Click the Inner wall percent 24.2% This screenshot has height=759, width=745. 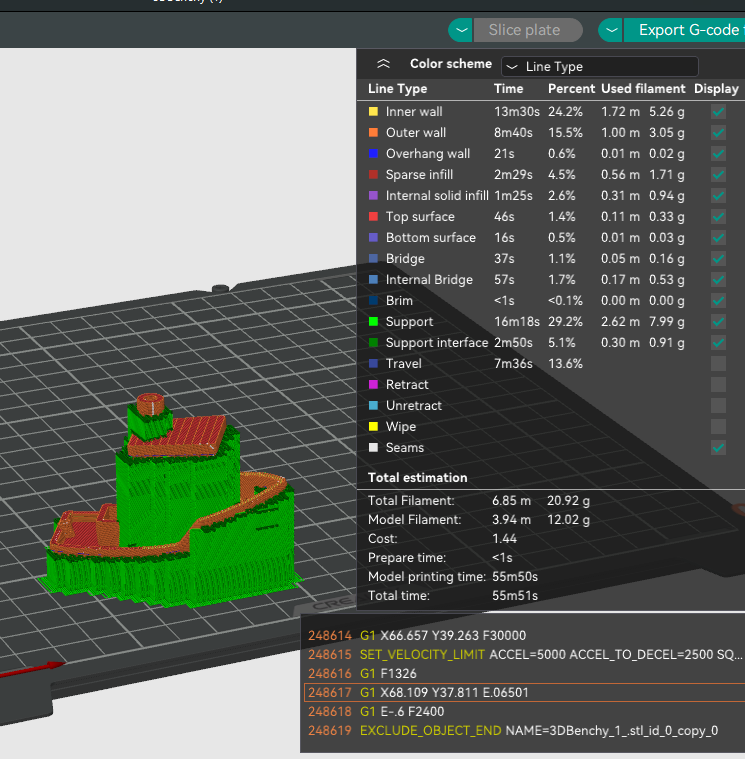pyautogui.click(x=565, y=112)
